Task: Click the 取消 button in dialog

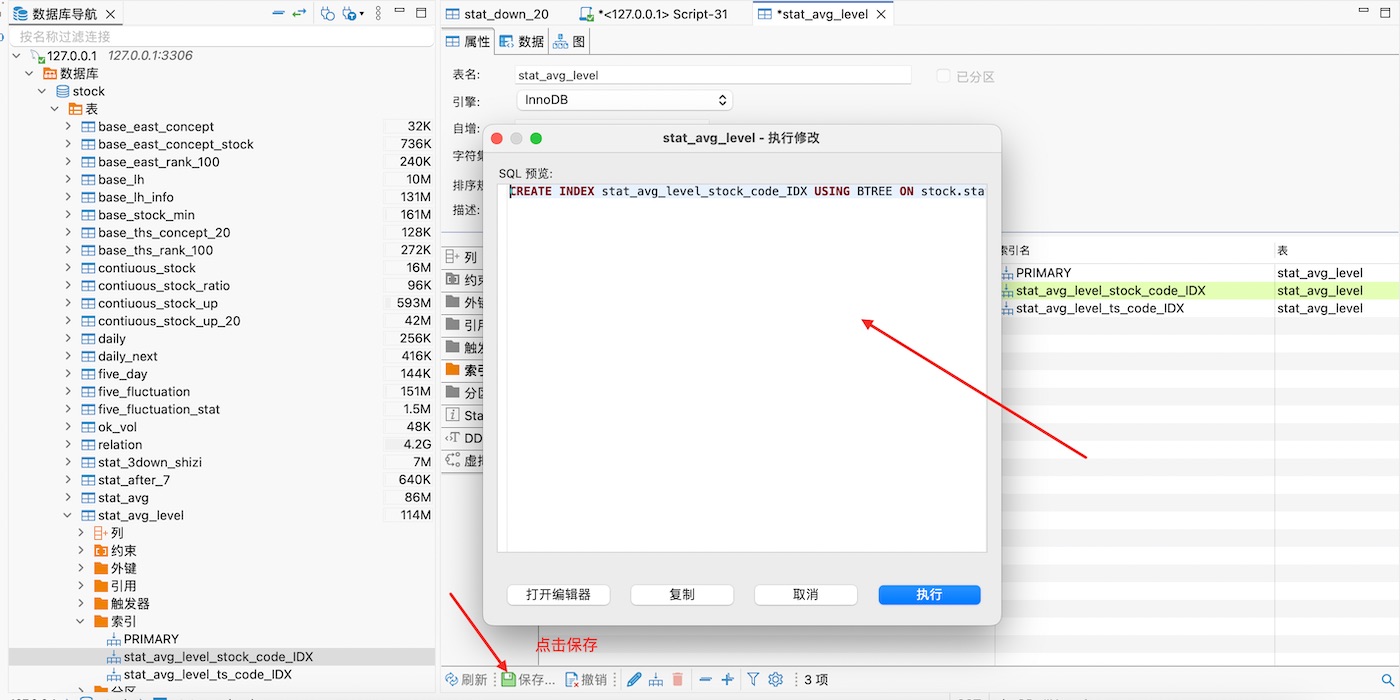Action: pyautogui.click(x=805, y=594)
